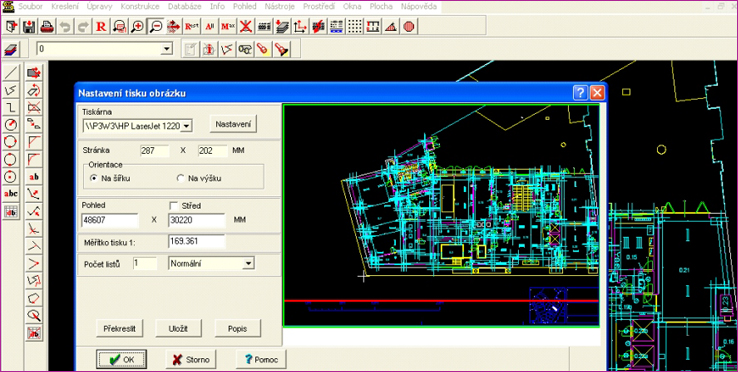Viewport: 738px width, 372px height.
Task: Open the Soubor menu
Action: coord(30,7)
